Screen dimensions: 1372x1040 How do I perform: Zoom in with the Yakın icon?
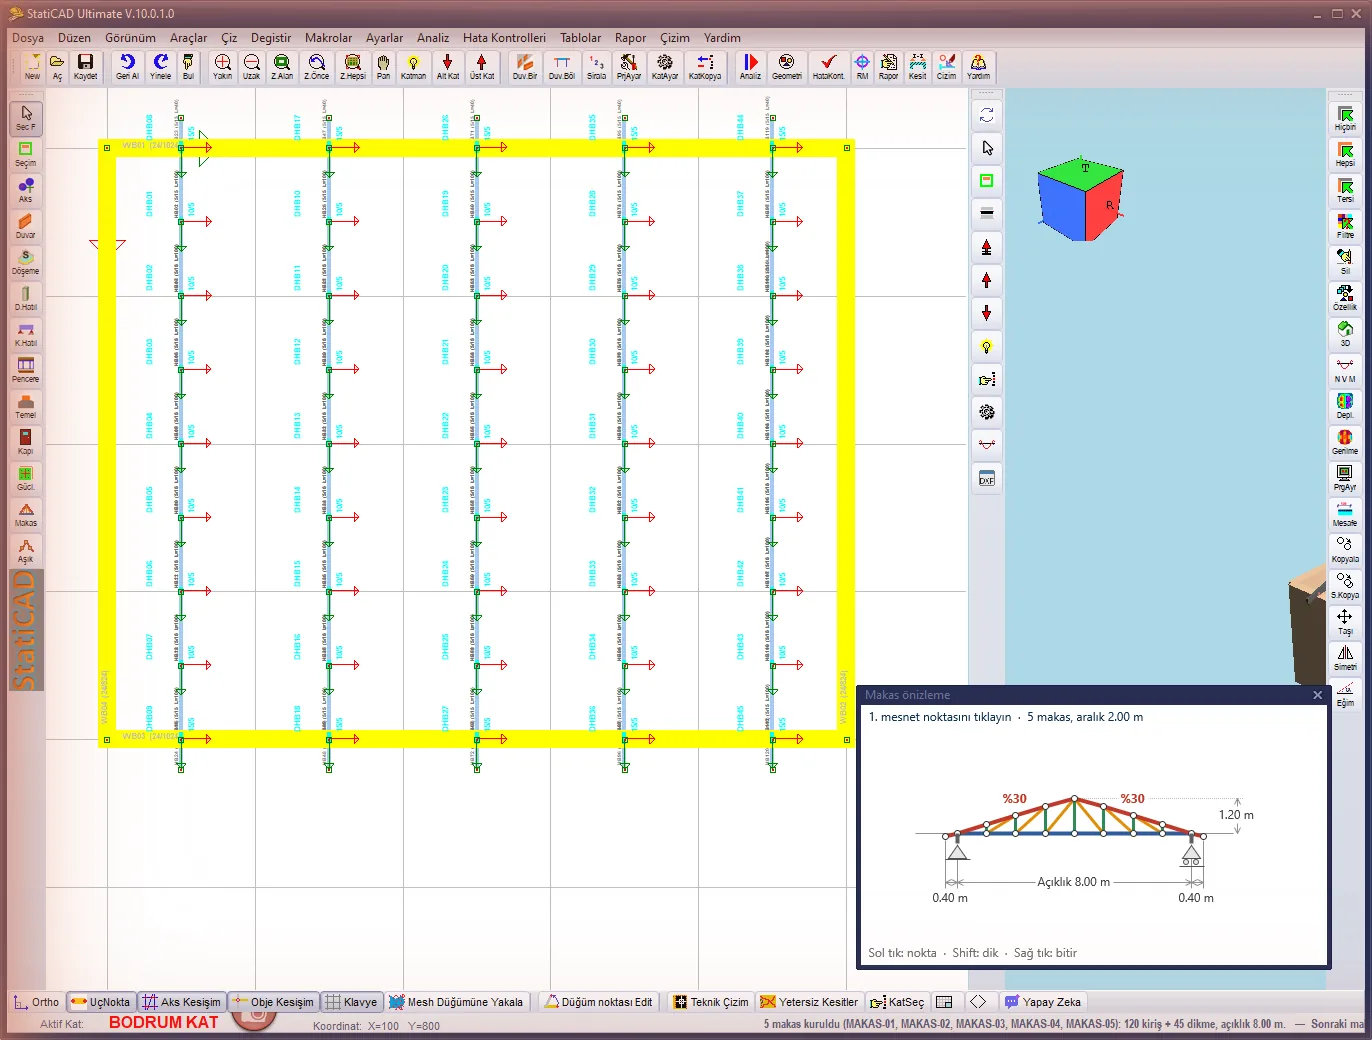222,67
